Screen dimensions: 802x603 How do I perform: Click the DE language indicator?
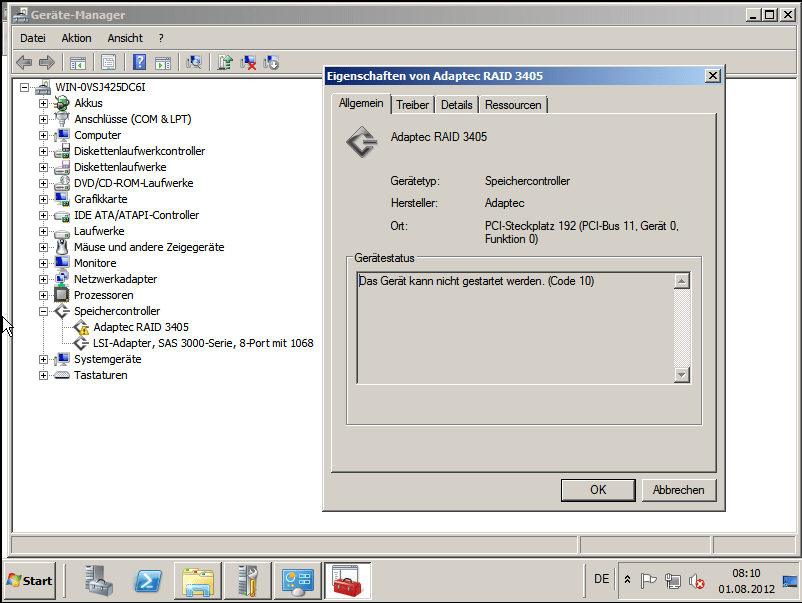tap(601, 579)
